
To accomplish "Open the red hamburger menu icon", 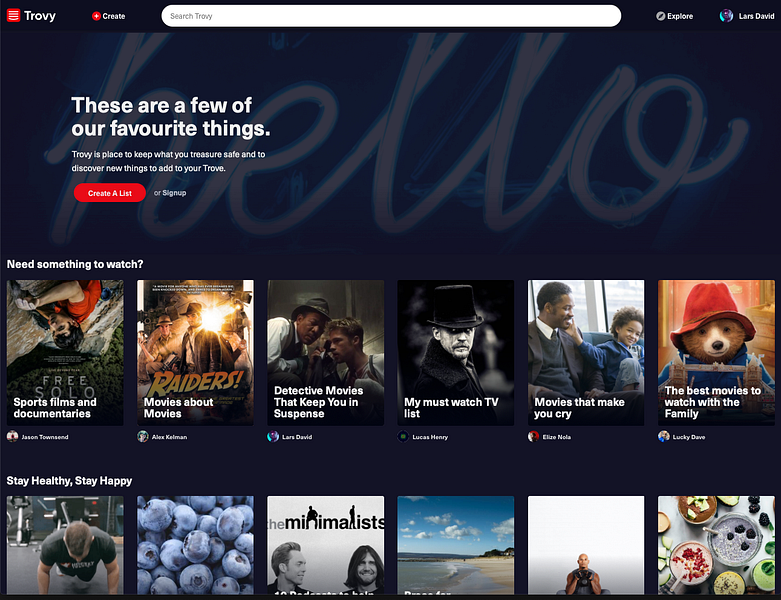I will pos(13,15).
